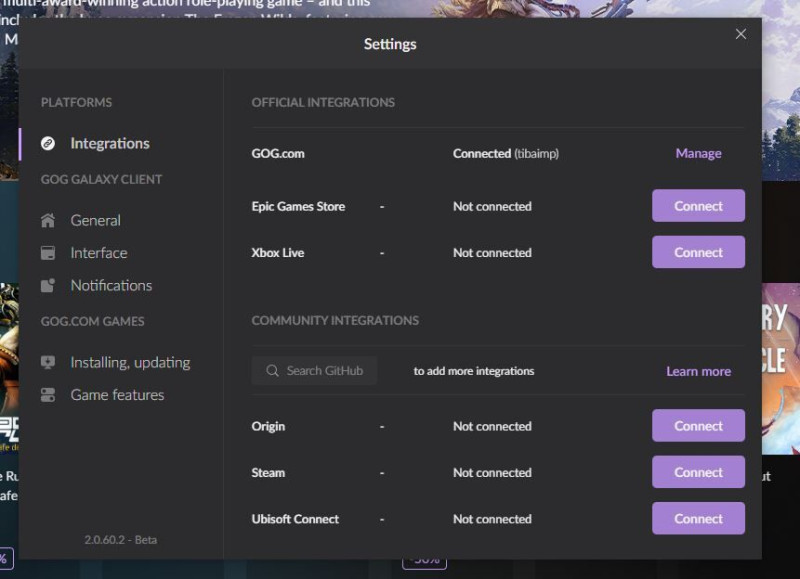Connect Steam integration
800x579 pixels.
tap(698, 472)
